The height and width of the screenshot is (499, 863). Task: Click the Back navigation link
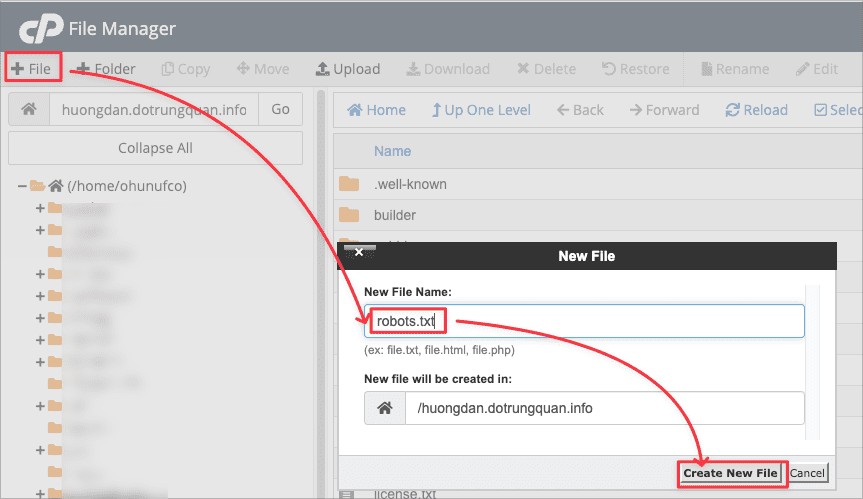pyautogui.click(x=580, y=110)
